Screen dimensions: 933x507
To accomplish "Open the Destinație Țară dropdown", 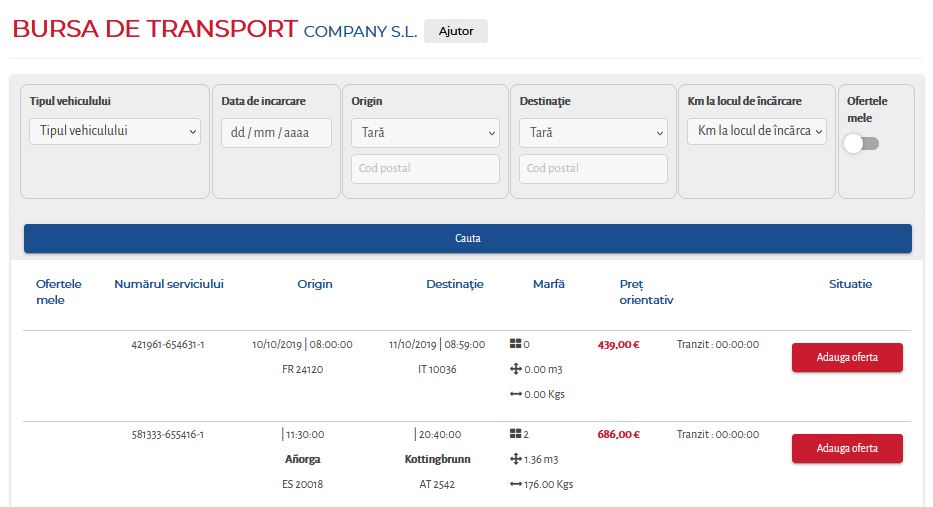I will (593, 133).
